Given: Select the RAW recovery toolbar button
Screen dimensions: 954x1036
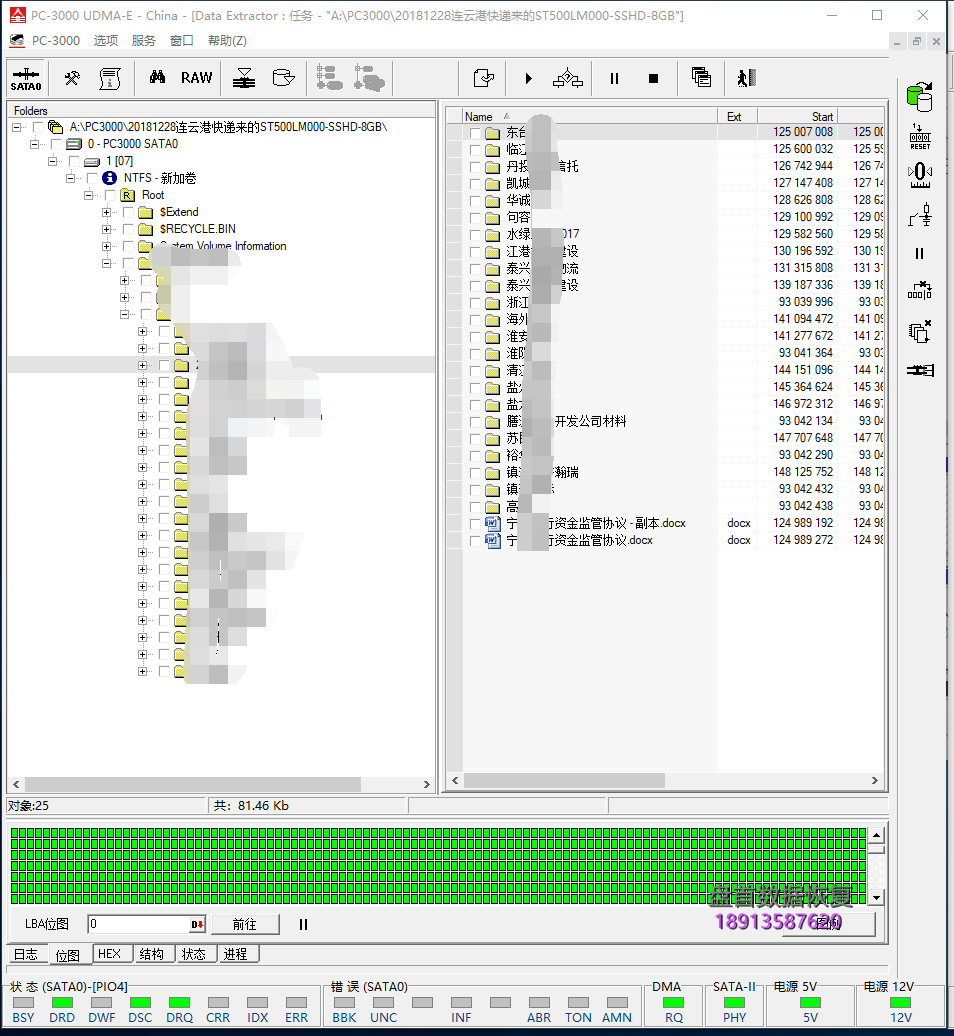Looking at the screenshot, I should (x=196, y=78).
